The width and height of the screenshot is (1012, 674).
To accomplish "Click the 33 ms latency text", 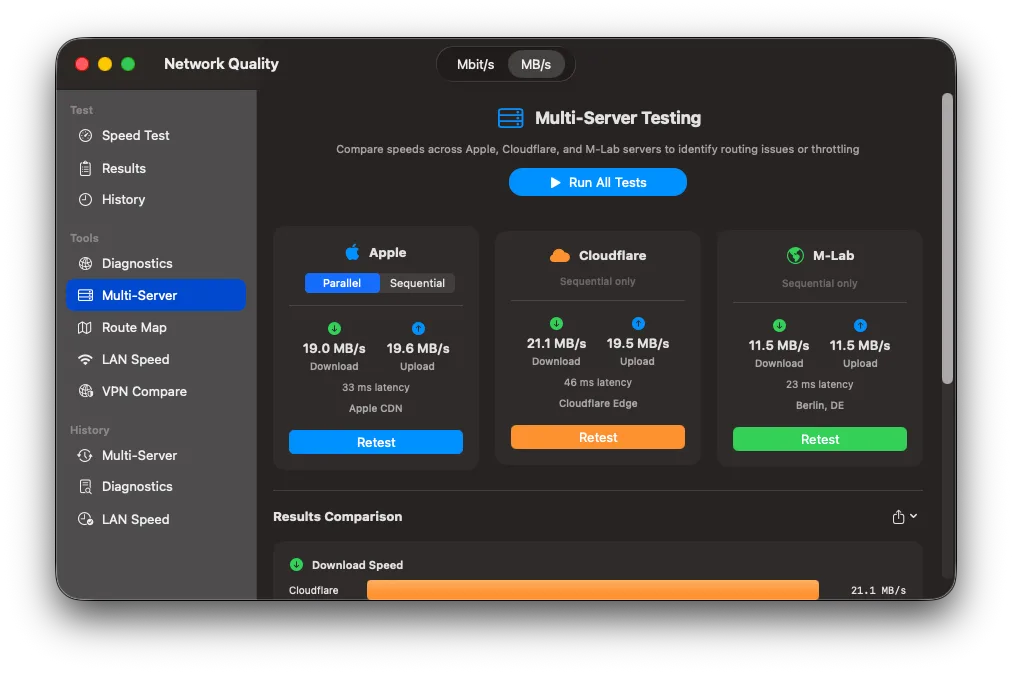I will coord(376,387).
